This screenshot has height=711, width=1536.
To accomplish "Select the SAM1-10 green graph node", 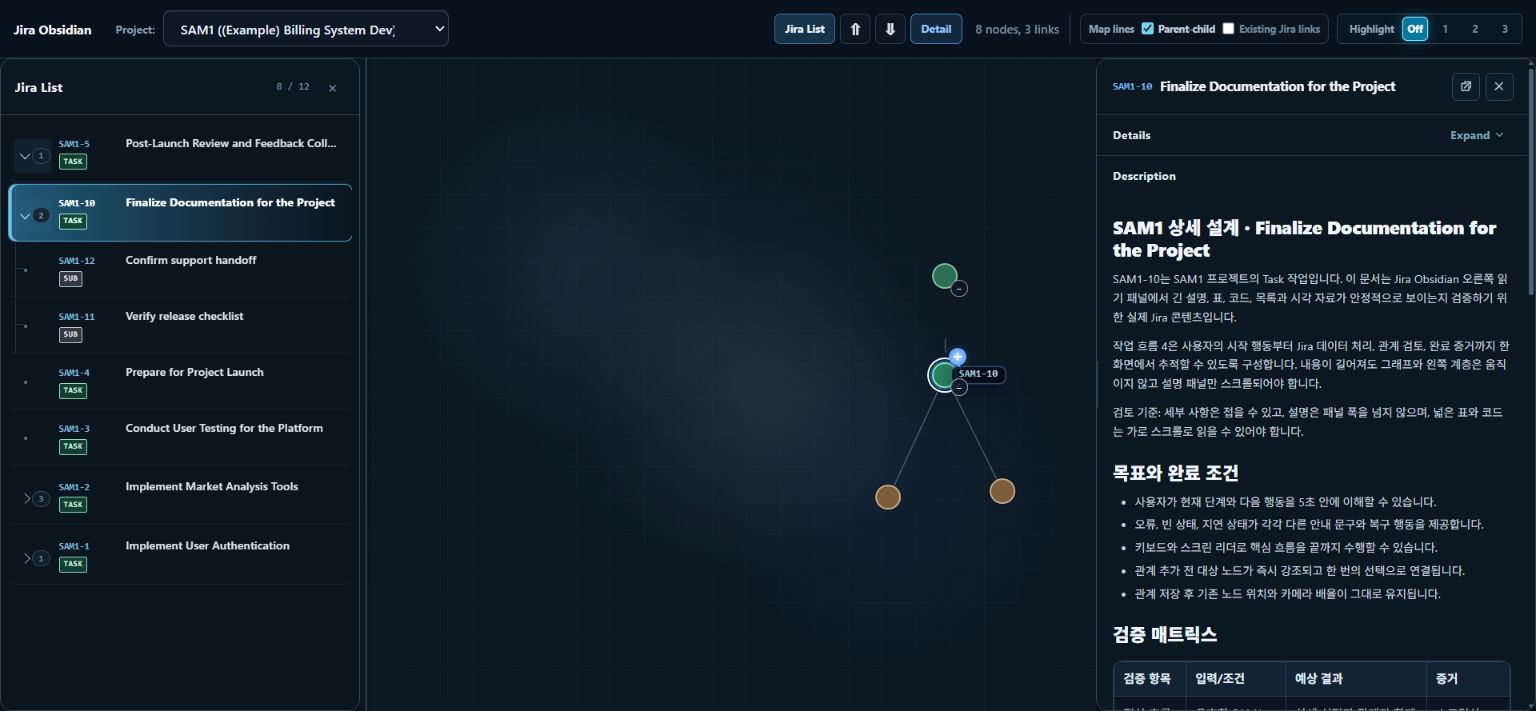I will 944,375.
